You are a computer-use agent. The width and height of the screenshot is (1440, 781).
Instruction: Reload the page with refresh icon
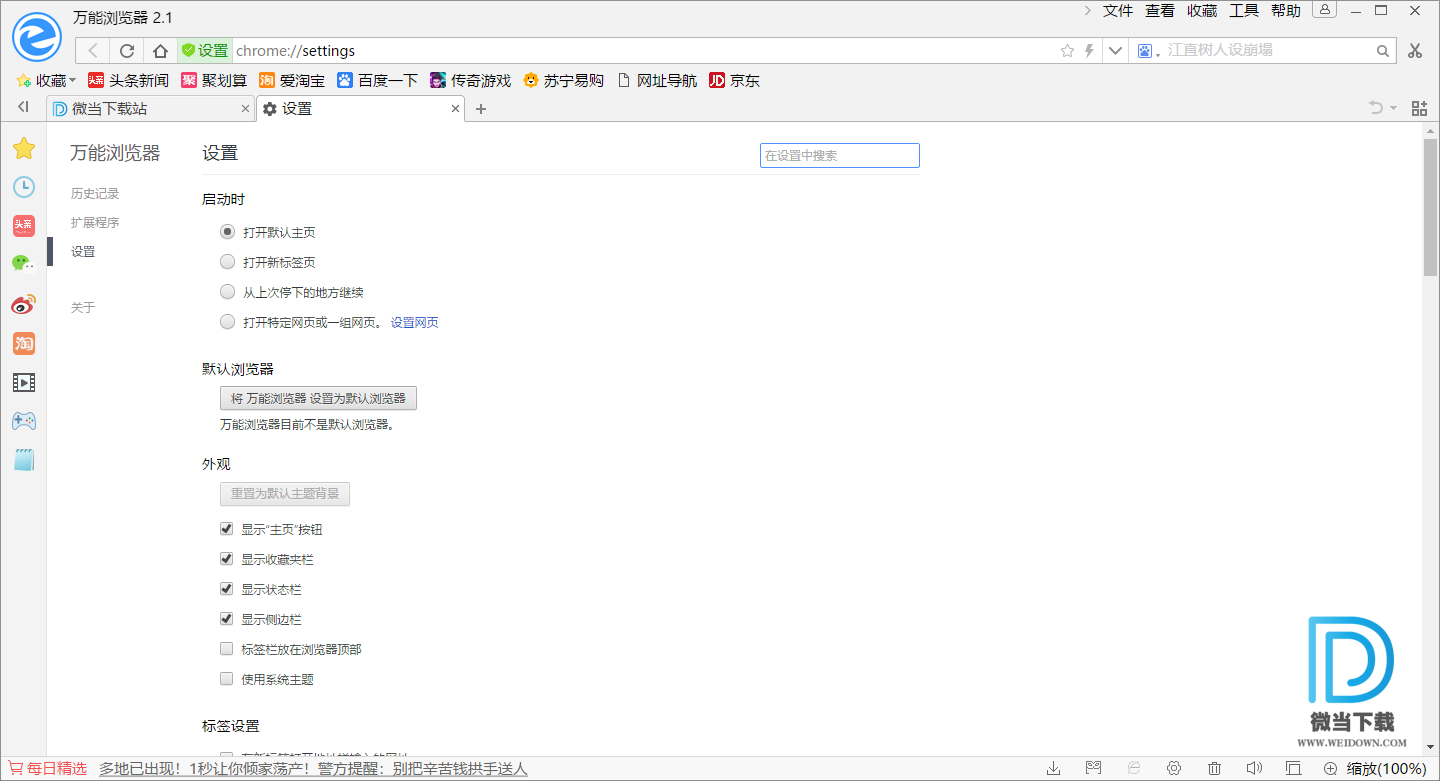(126, 50)
